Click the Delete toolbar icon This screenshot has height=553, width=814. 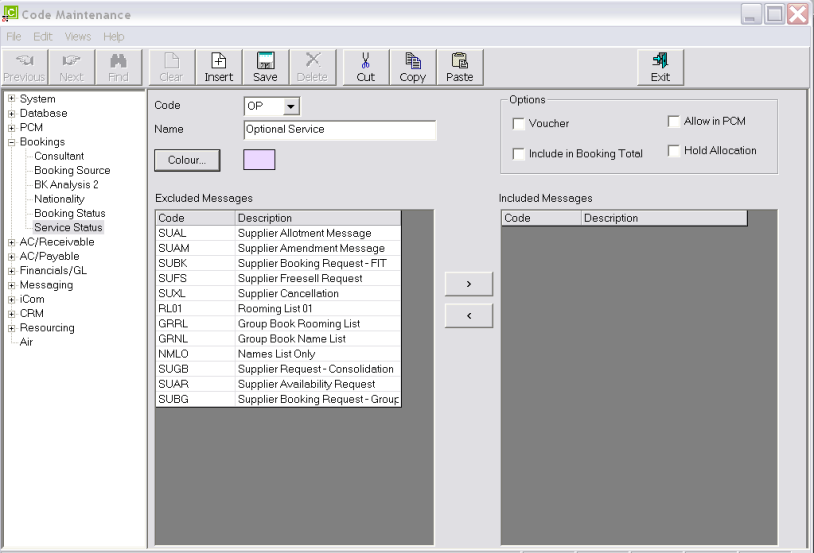pos(313,68)
